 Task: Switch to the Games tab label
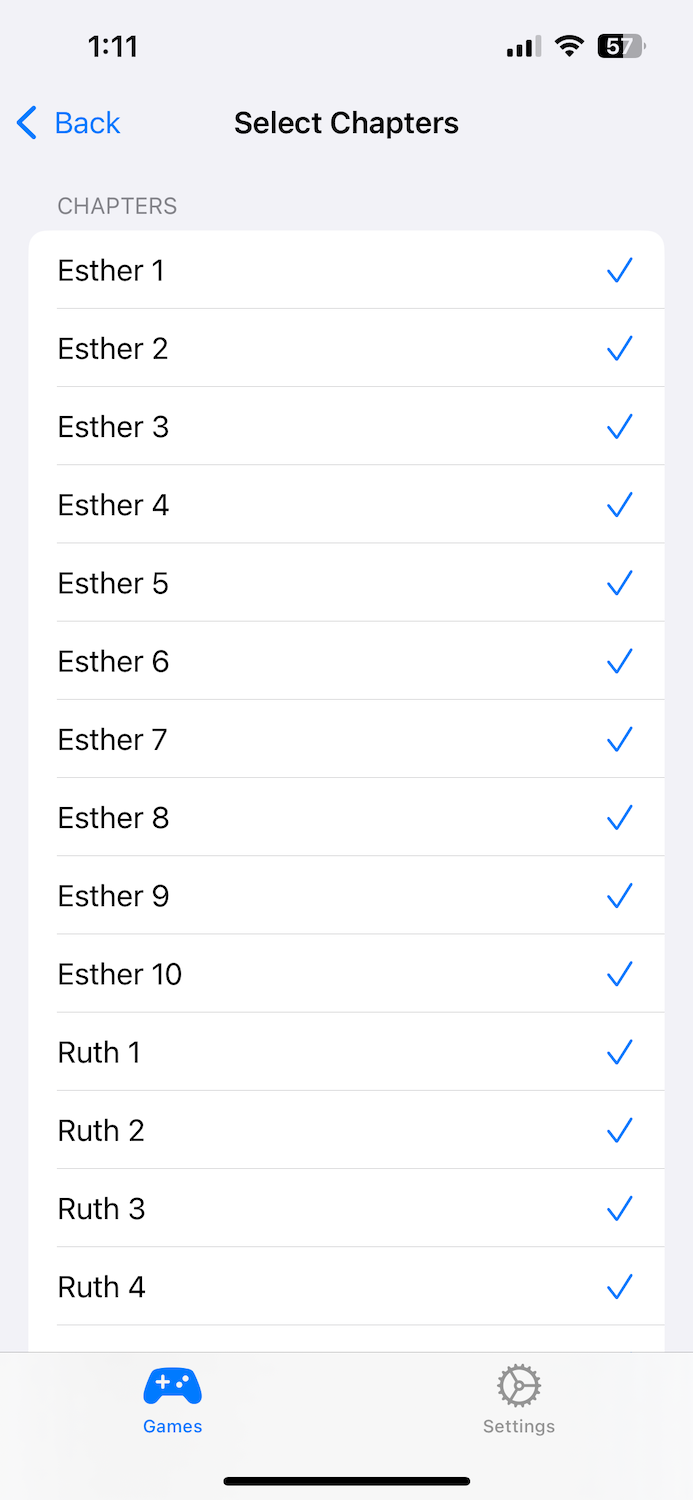coord(173,1427)
